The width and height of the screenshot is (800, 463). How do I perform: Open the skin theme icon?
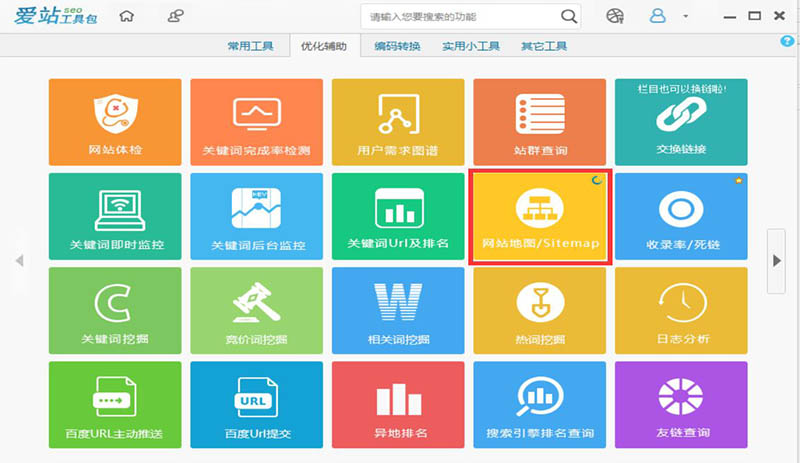pyautogui.click(x=615, y=16)
